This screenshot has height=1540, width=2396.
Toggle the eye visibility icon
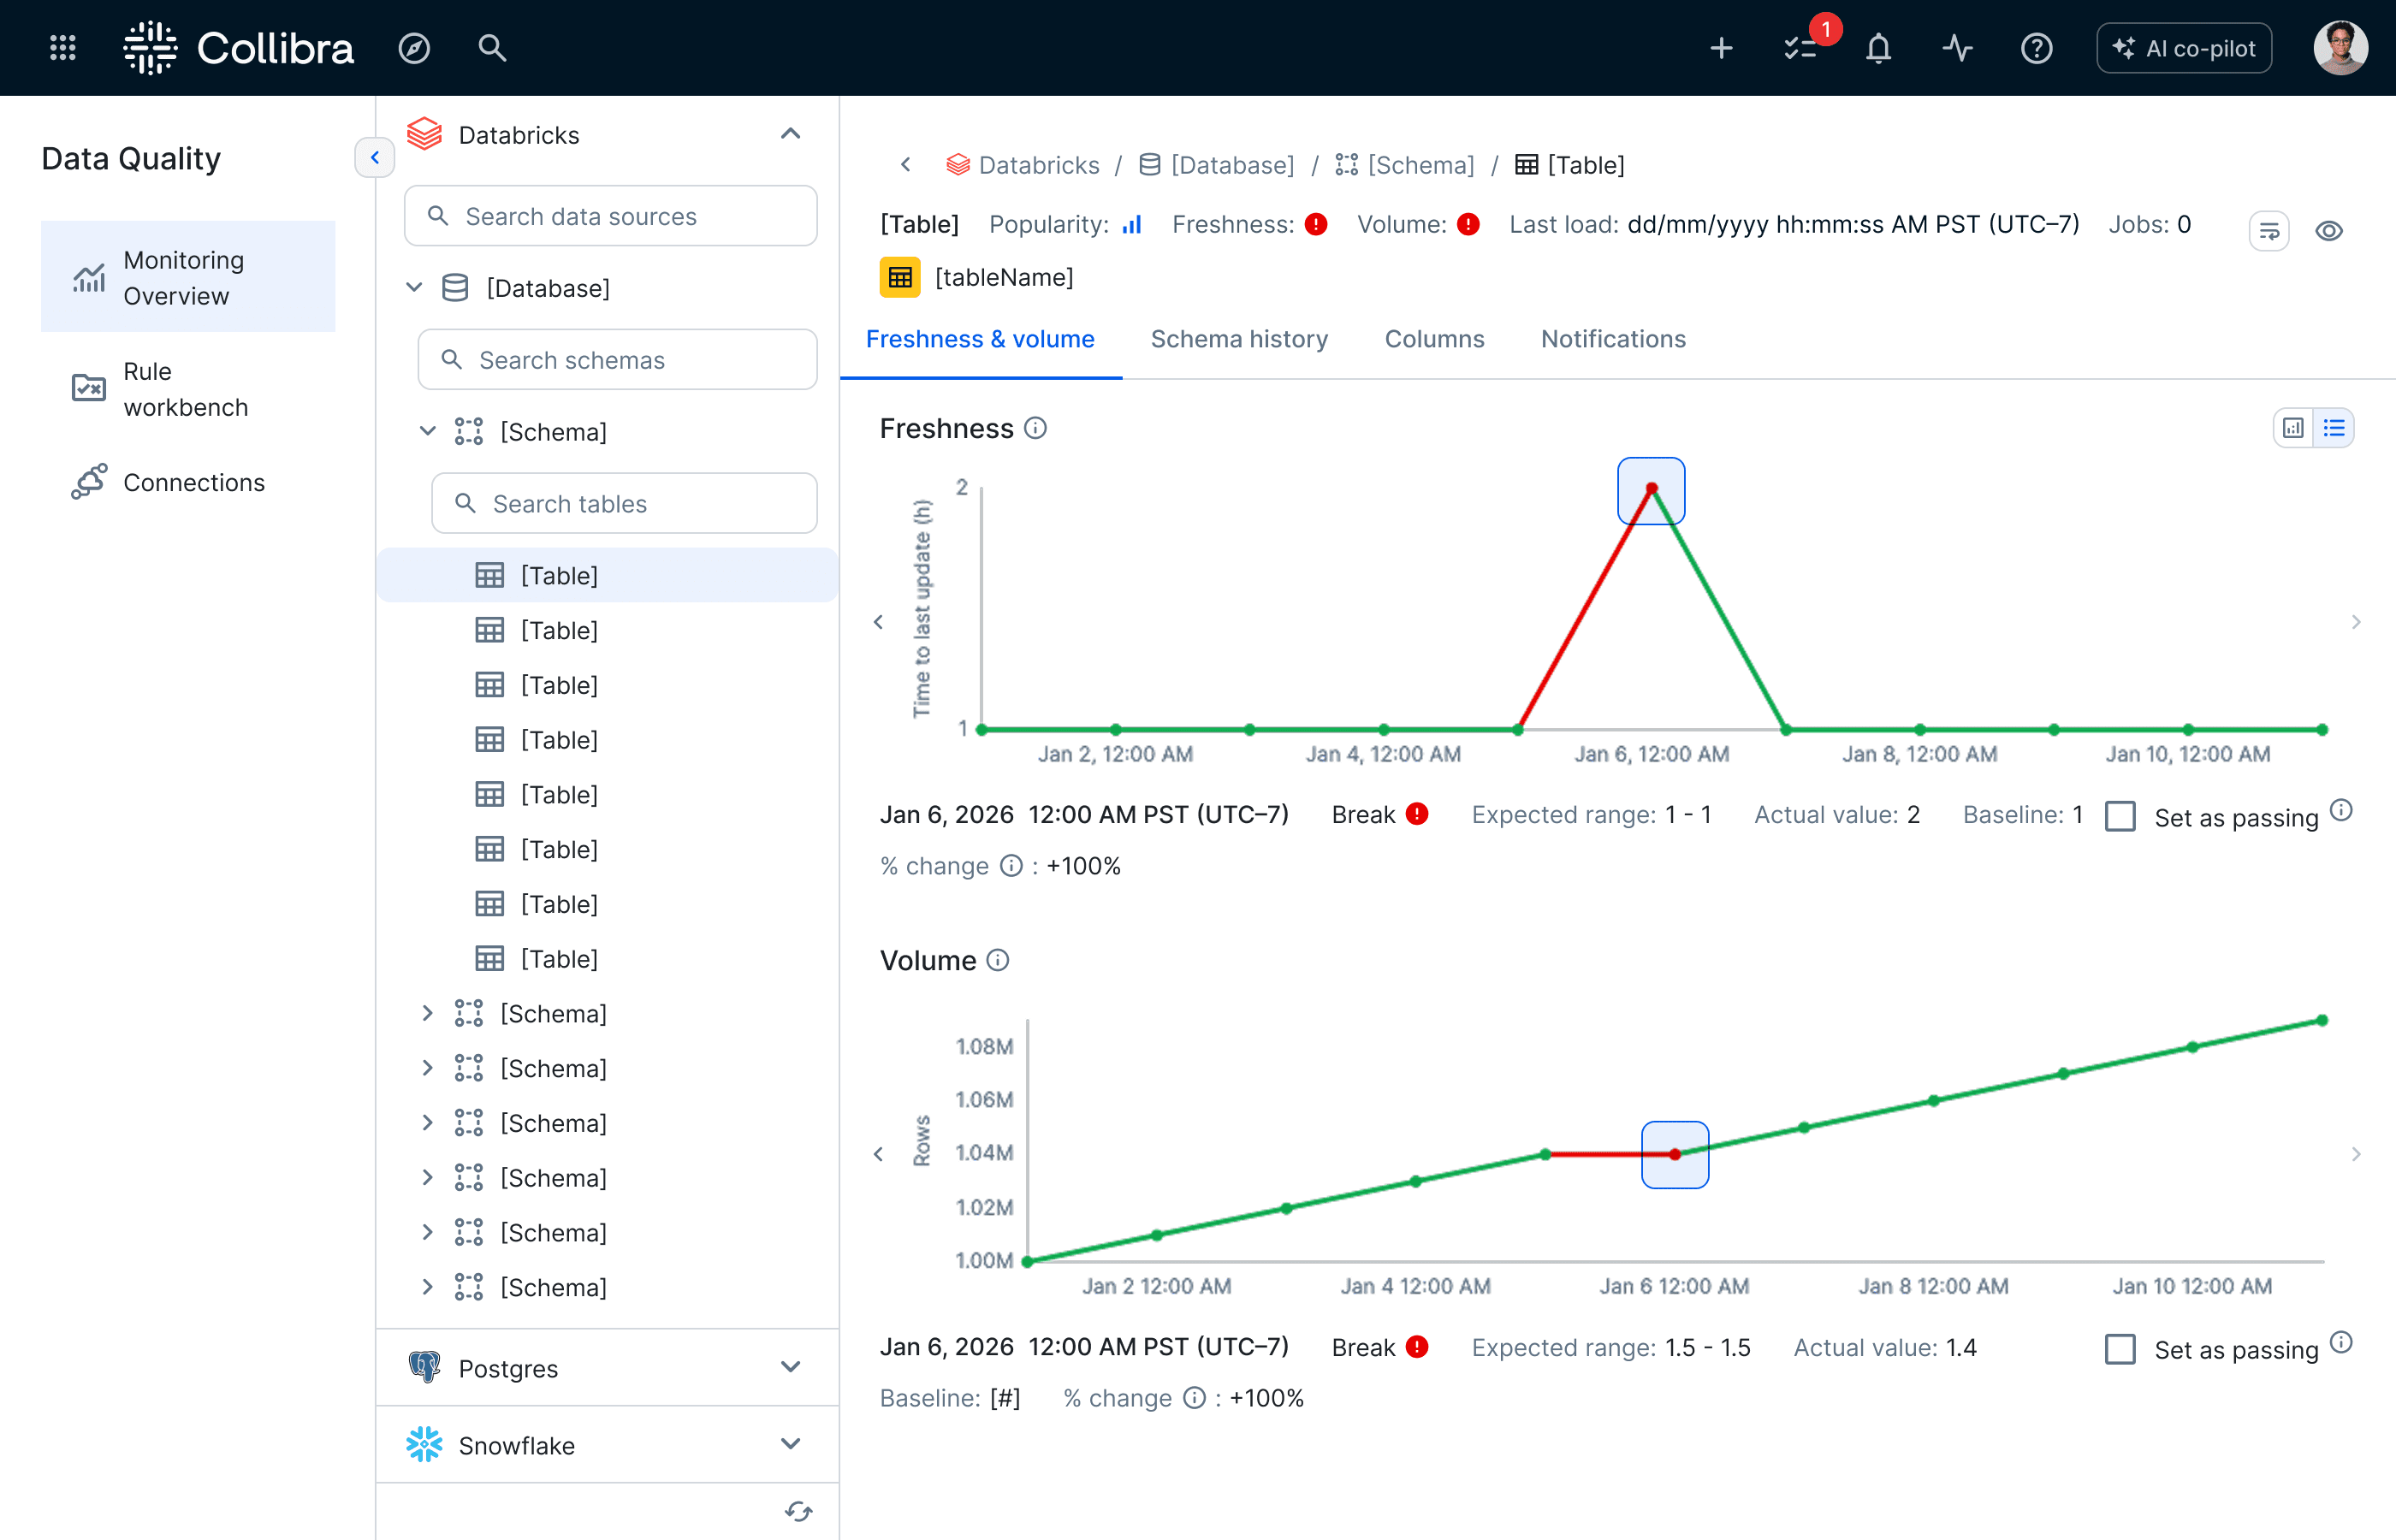click(2329, 231)
